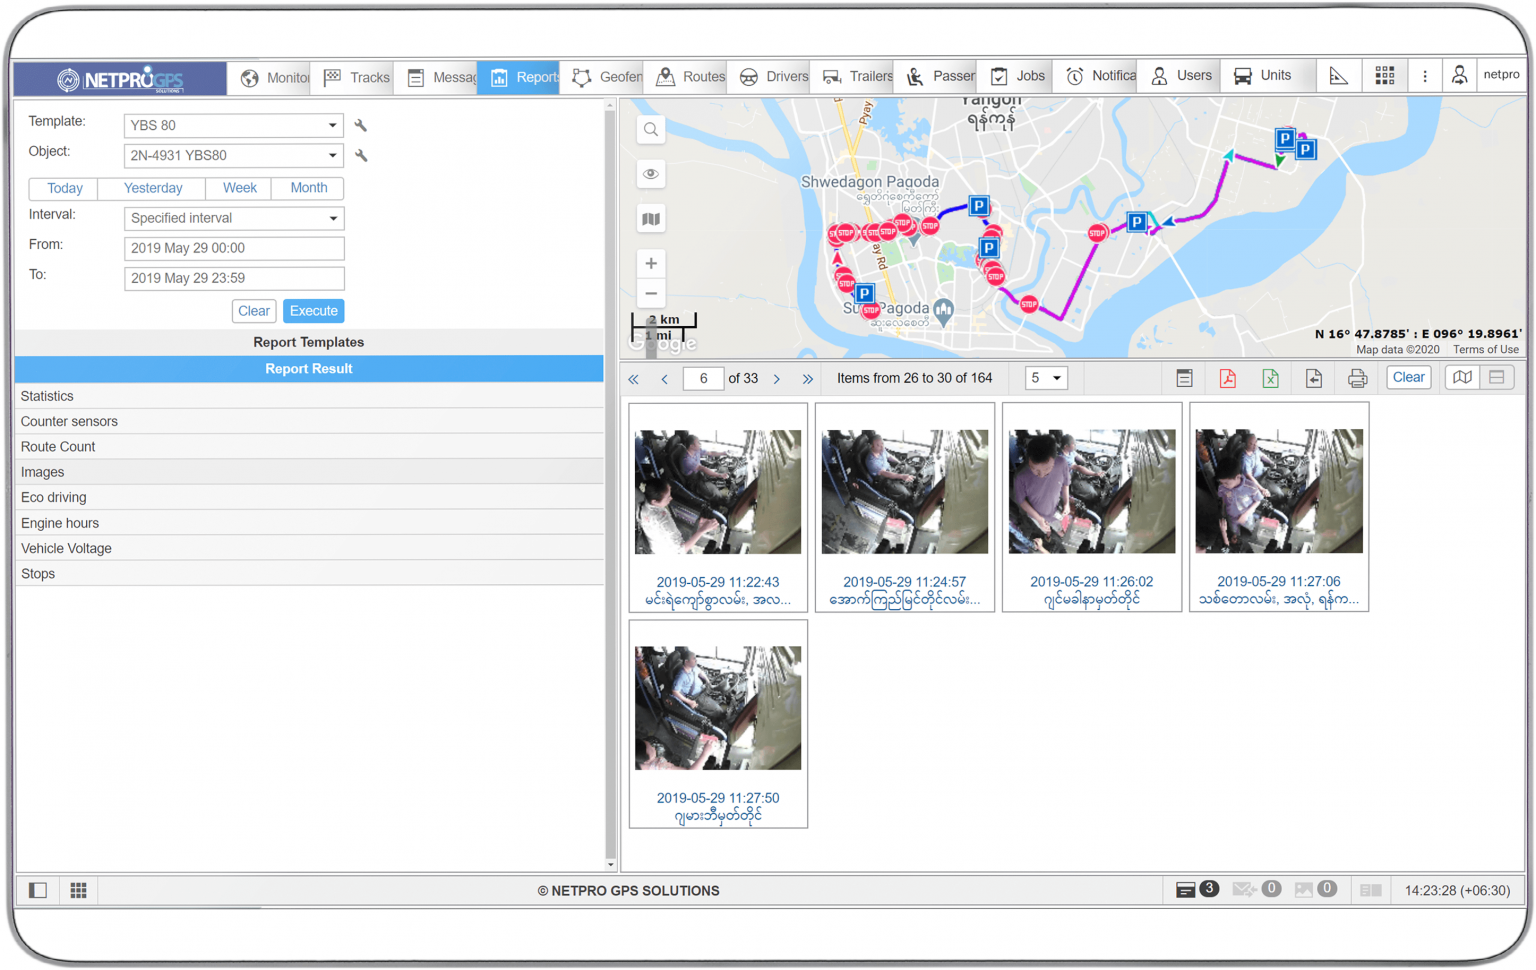Screen dimensions: 1536x970
Task: Activate the map search magnifier tool
Action: point(651,129)
